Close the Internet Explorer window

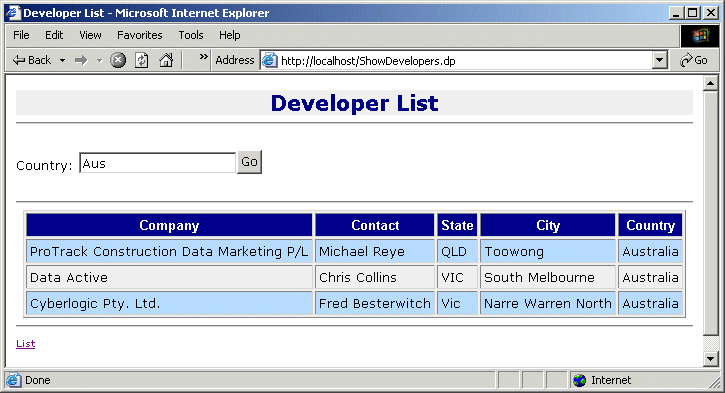point(711,13)
